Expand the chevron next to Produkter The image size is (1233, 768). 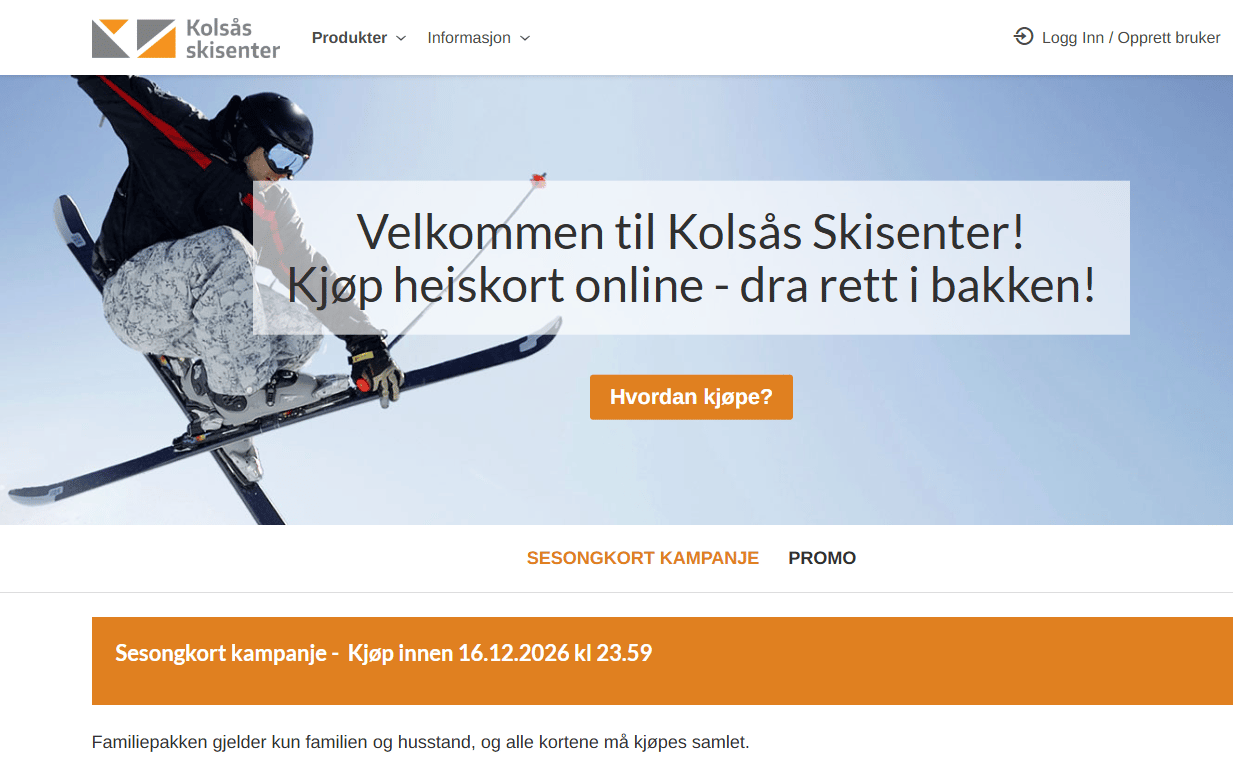pyautogui.click(x=401, y=38)
